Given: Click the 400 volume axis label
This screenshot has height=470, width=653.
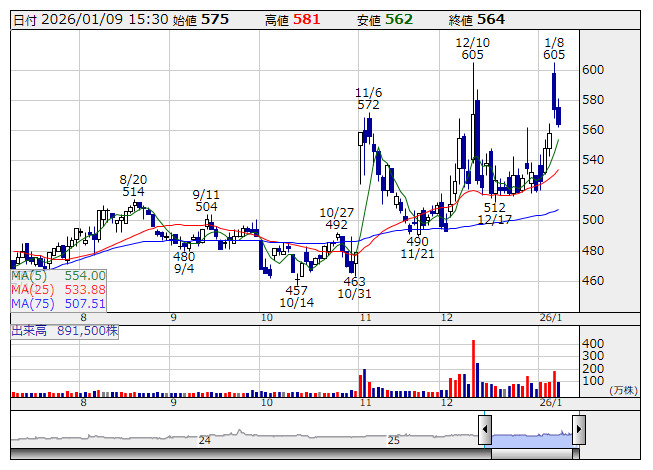Looking at the screenshot, I should [x=593, y=343].
